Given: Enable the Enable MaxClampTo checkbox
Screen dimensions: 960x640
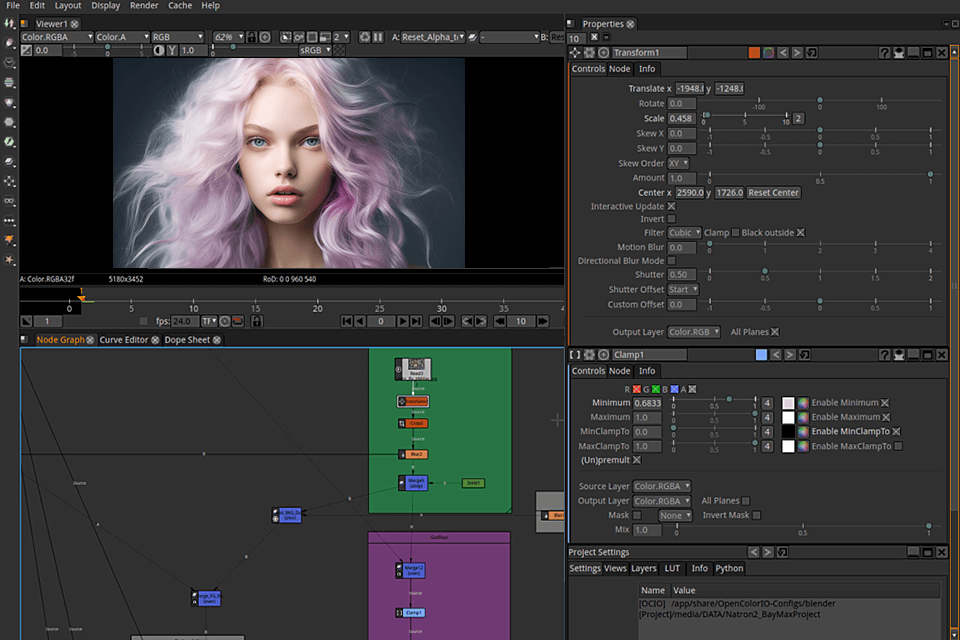Looking at the screenshot, I should click(x=898, y=446).
